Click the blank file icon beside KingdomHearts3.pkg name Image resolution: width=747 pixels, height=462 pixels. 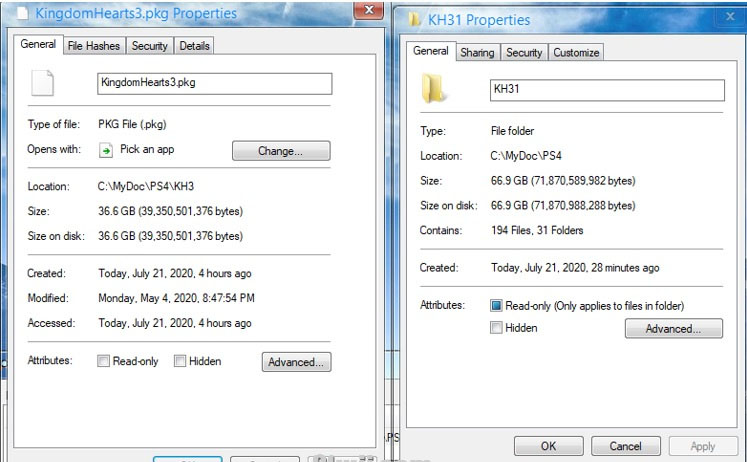[x=42, y=83]
